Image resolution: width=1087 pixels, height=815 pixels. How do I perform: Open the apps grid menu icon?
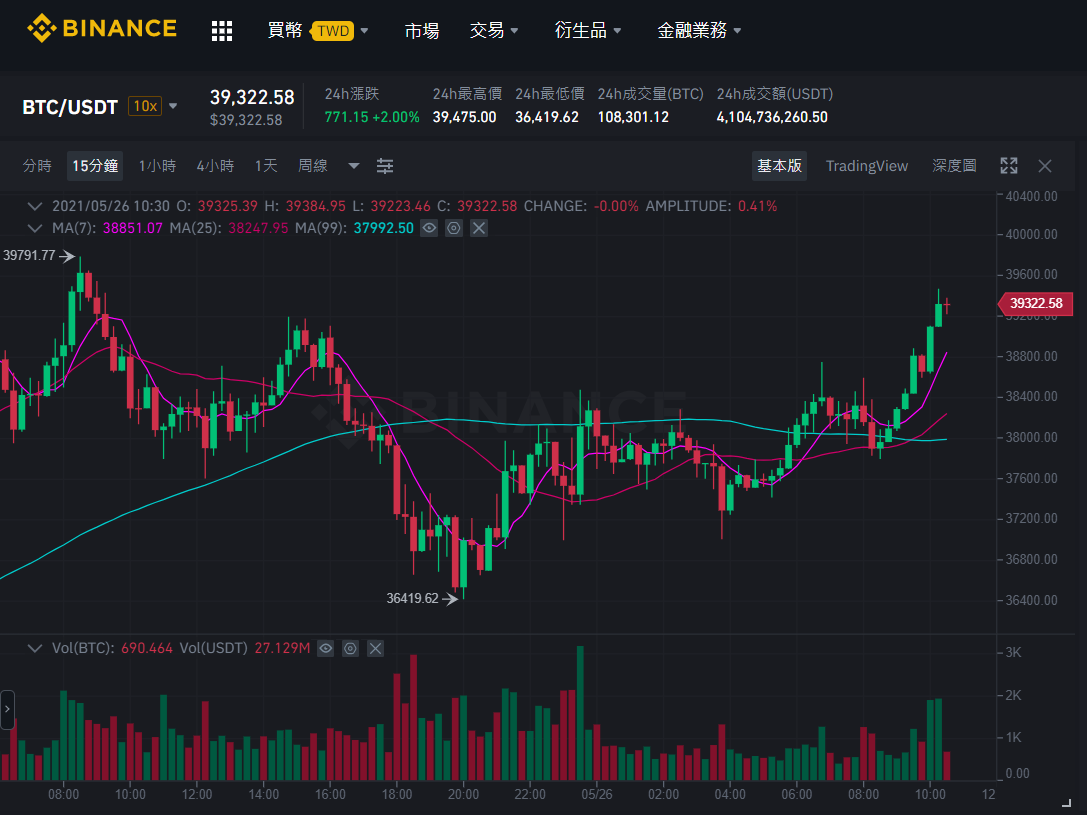222,30
